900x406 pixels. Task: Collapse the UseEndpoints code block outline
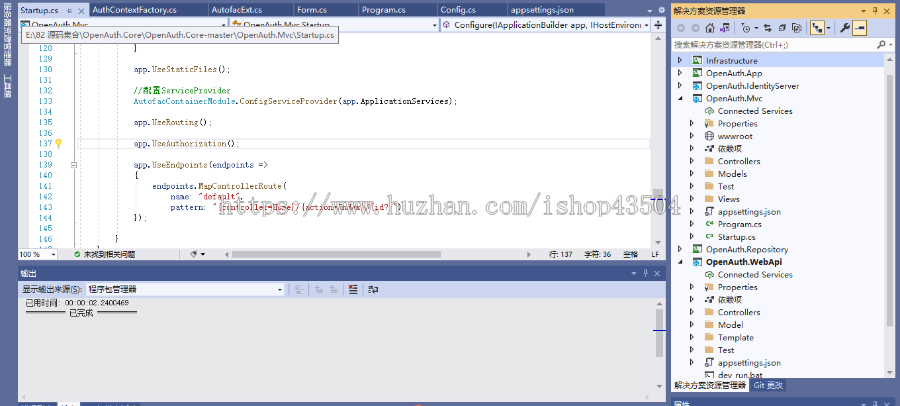click(73, 165)
